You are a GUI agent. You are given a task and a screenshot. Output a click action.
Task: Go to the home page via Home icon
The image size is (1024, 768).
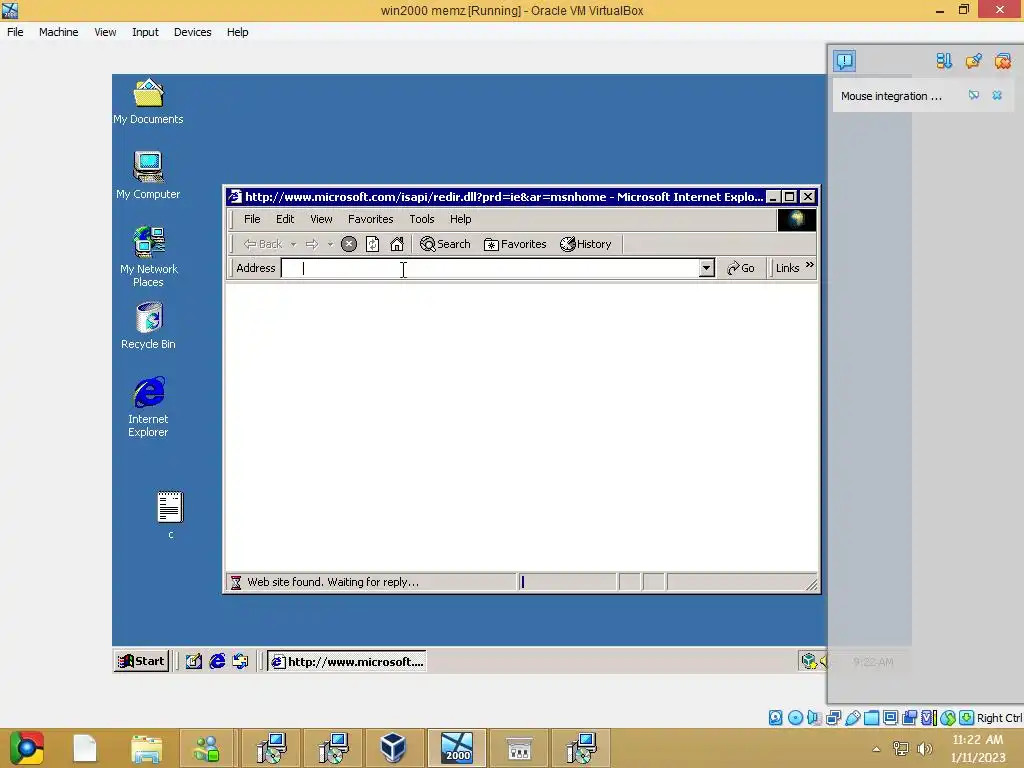coord(396,244)
